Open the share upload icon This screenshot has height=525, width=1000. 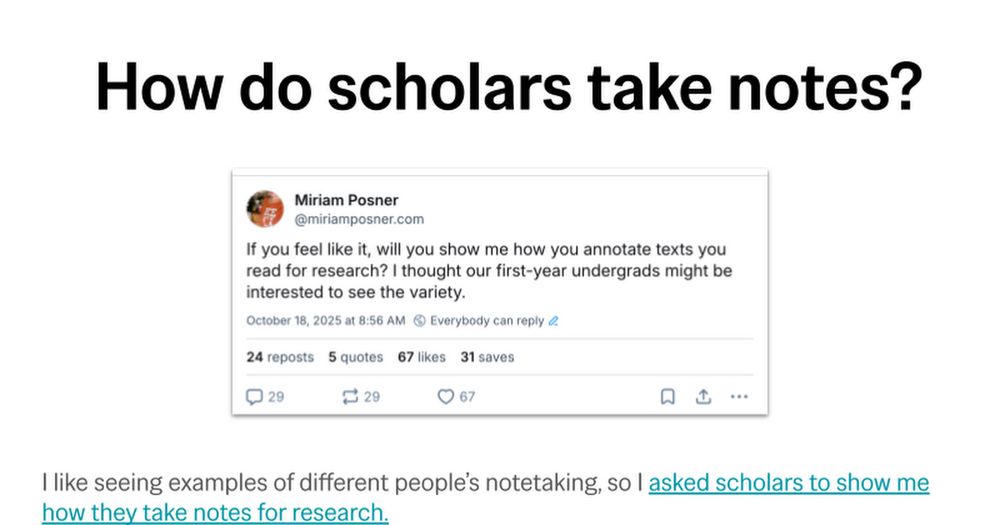point(703,397)
